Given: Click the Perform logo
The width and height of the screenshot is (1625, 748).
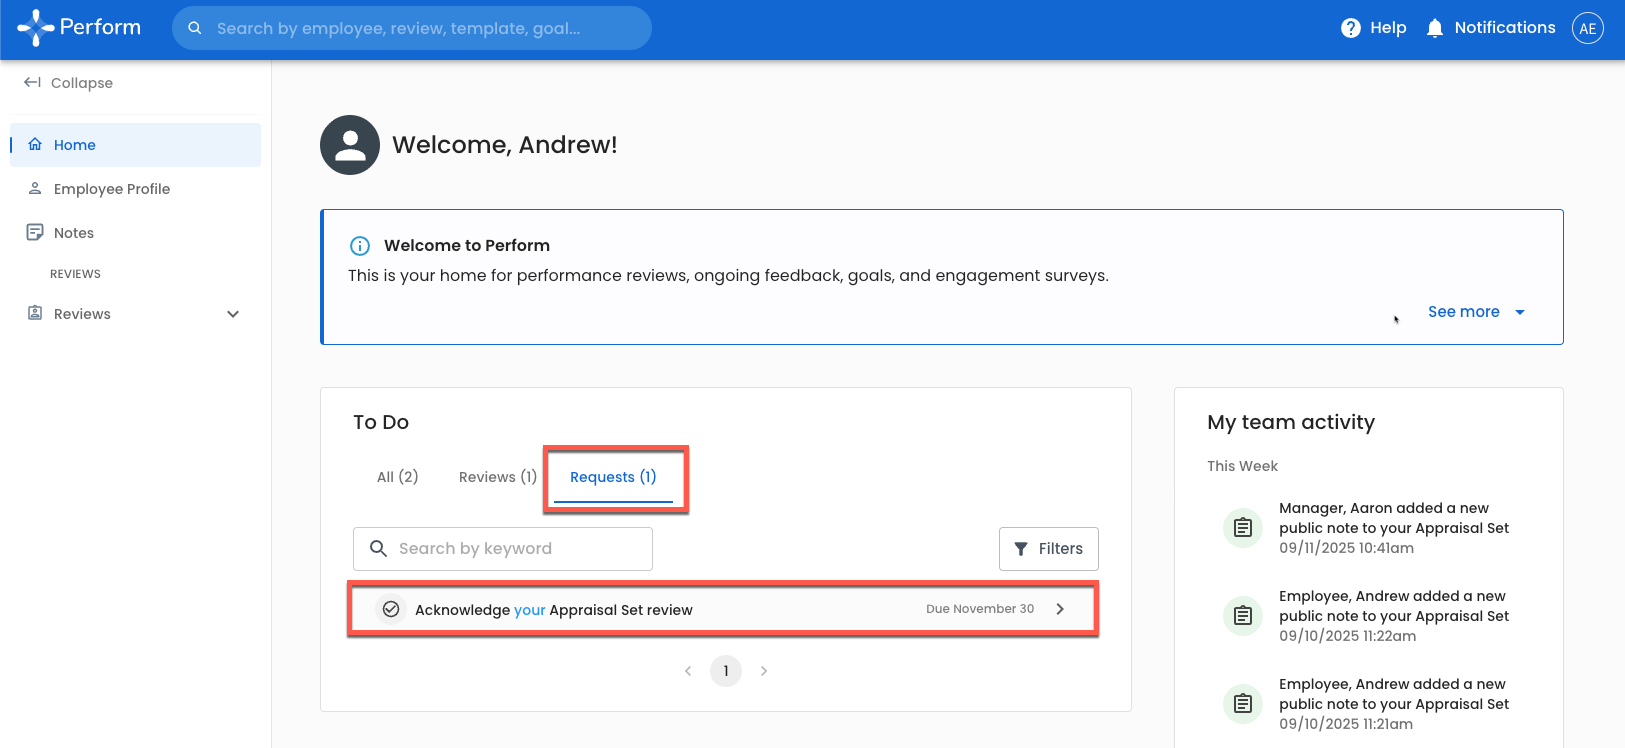Looking at the screenshot, I should click(79, 28).
